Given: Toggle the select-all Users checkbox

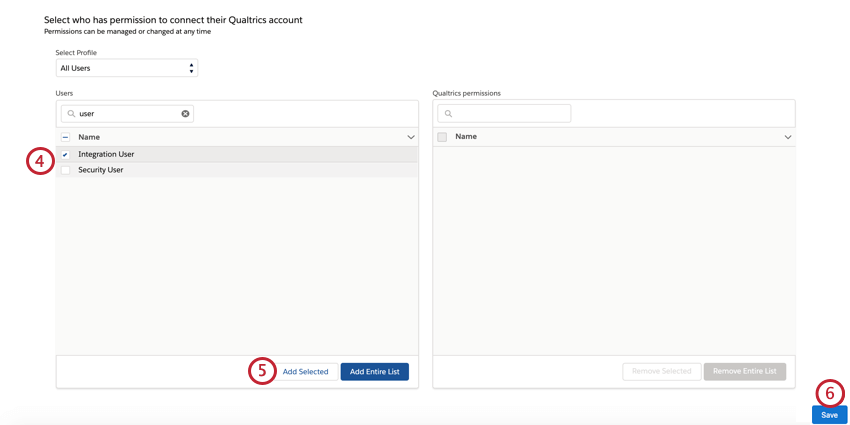Looking at the screenshot, I should pyautogui.click(x=66, y=137).
